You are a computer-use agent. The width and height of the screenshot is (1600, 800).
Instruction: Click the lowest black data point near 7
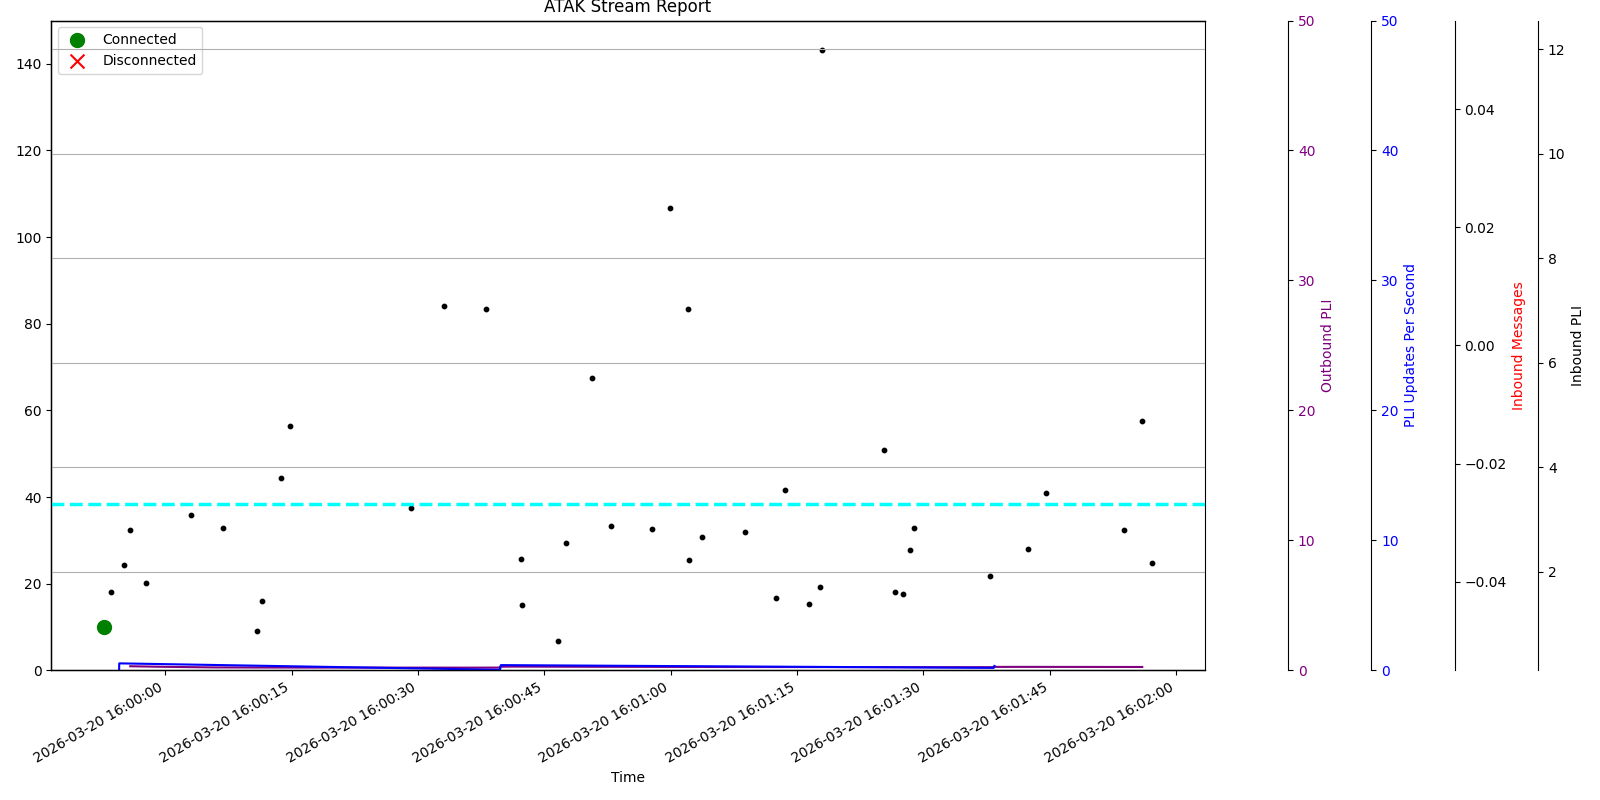tap(558, 641)
